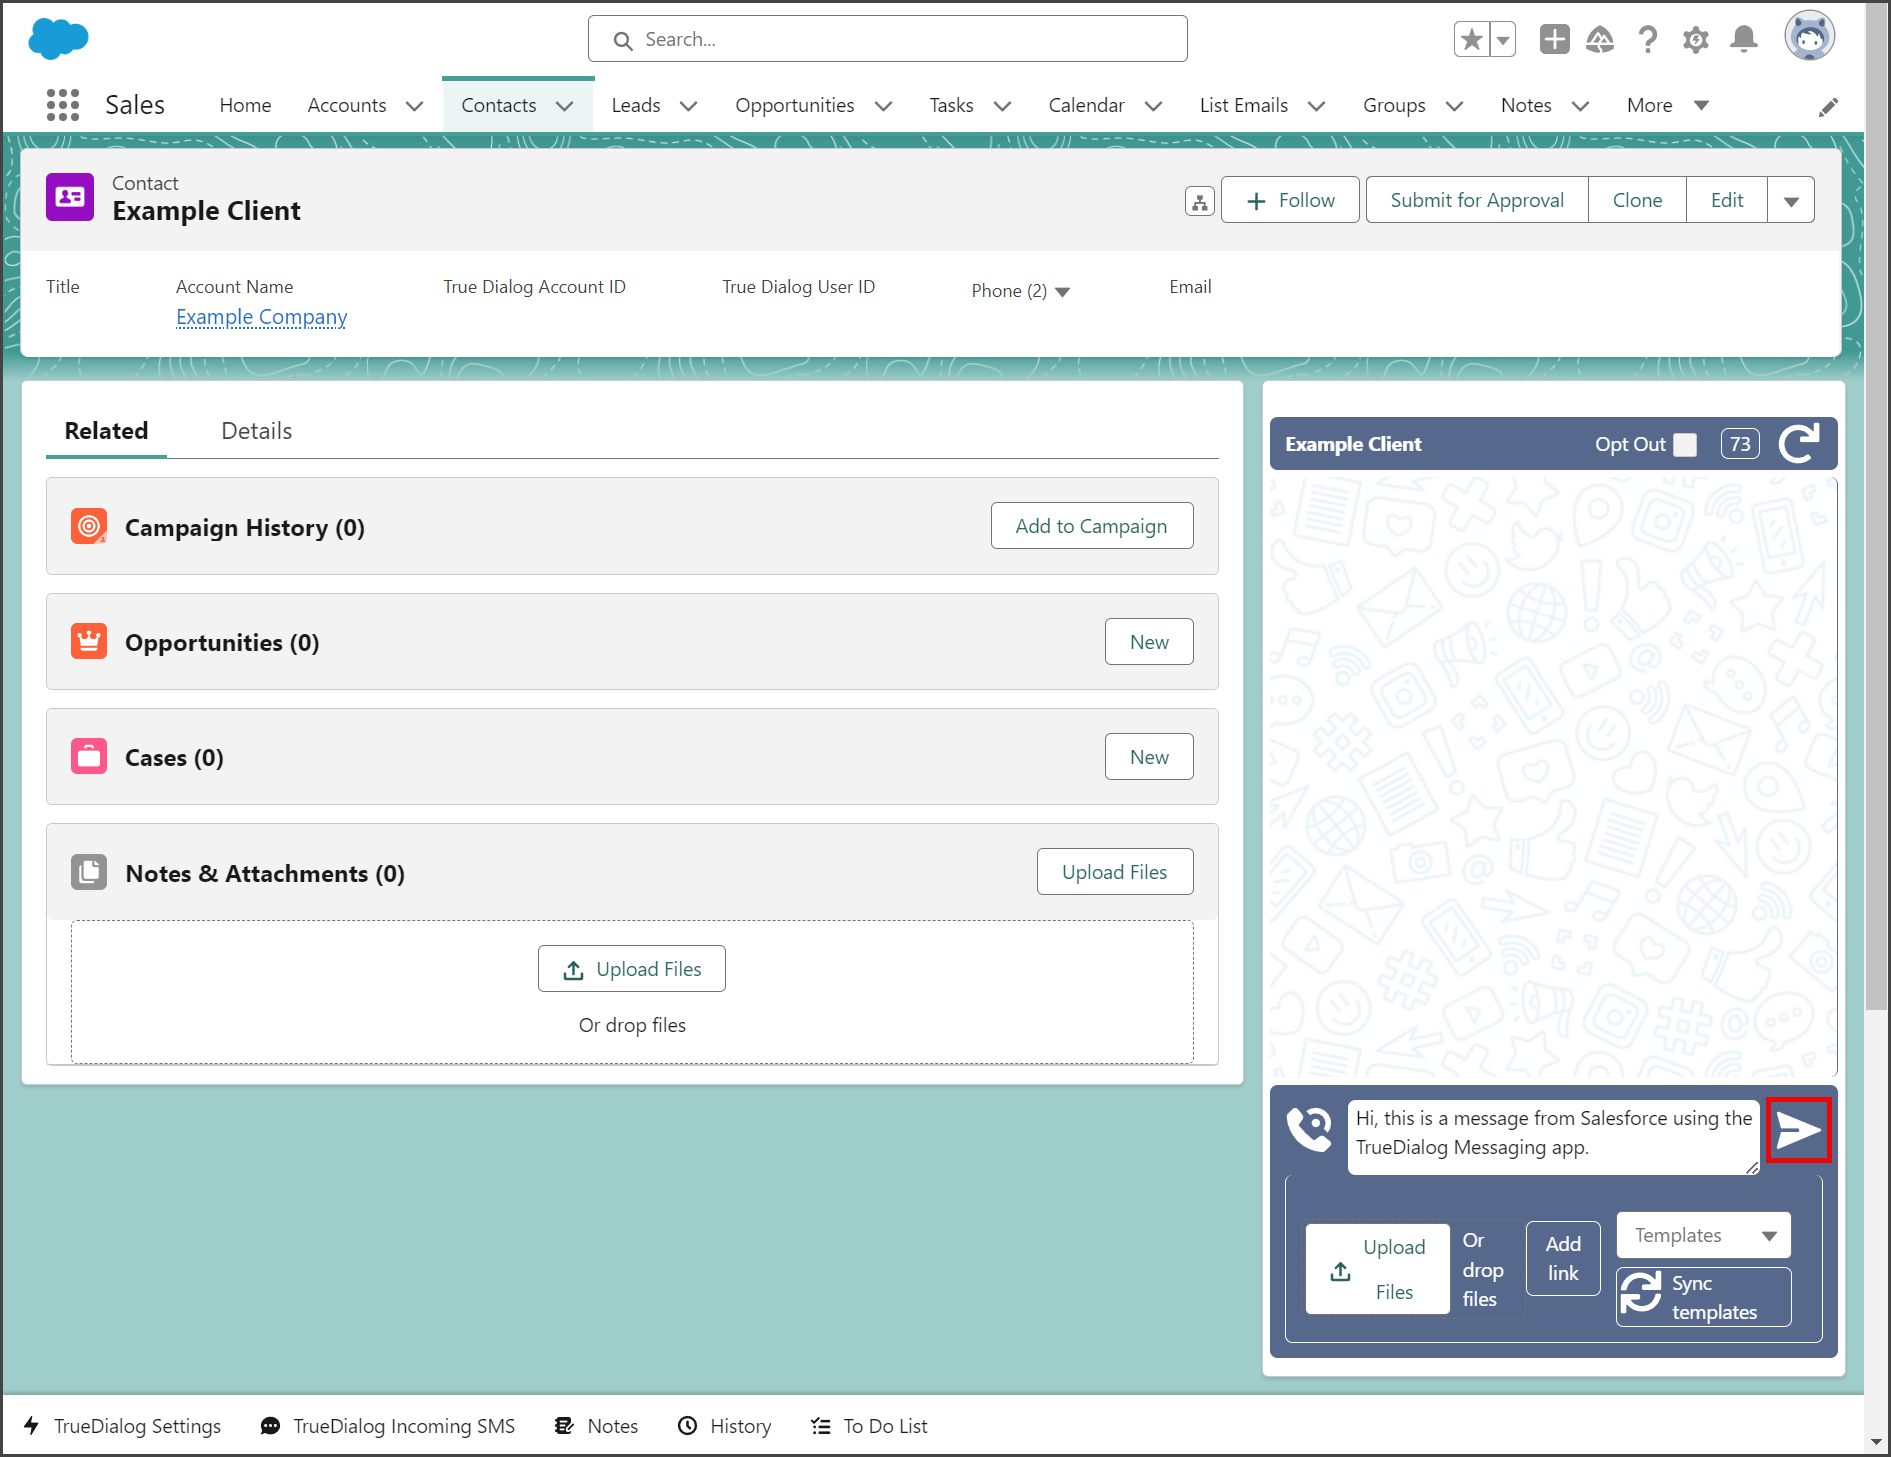The image size is (1891, 1457).
Task: Click Add to Campaign button
Action: (x=1092, y=526)
